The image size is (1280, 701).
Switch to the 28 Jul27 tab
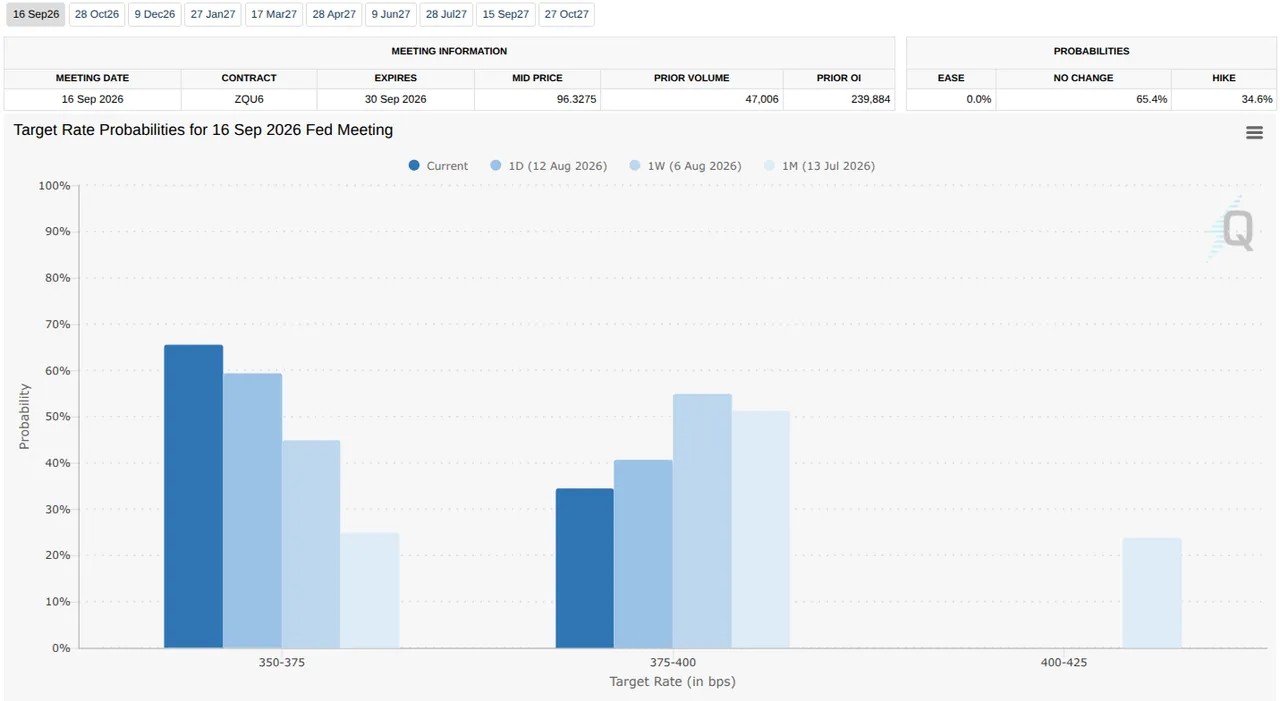click(447, 15)
